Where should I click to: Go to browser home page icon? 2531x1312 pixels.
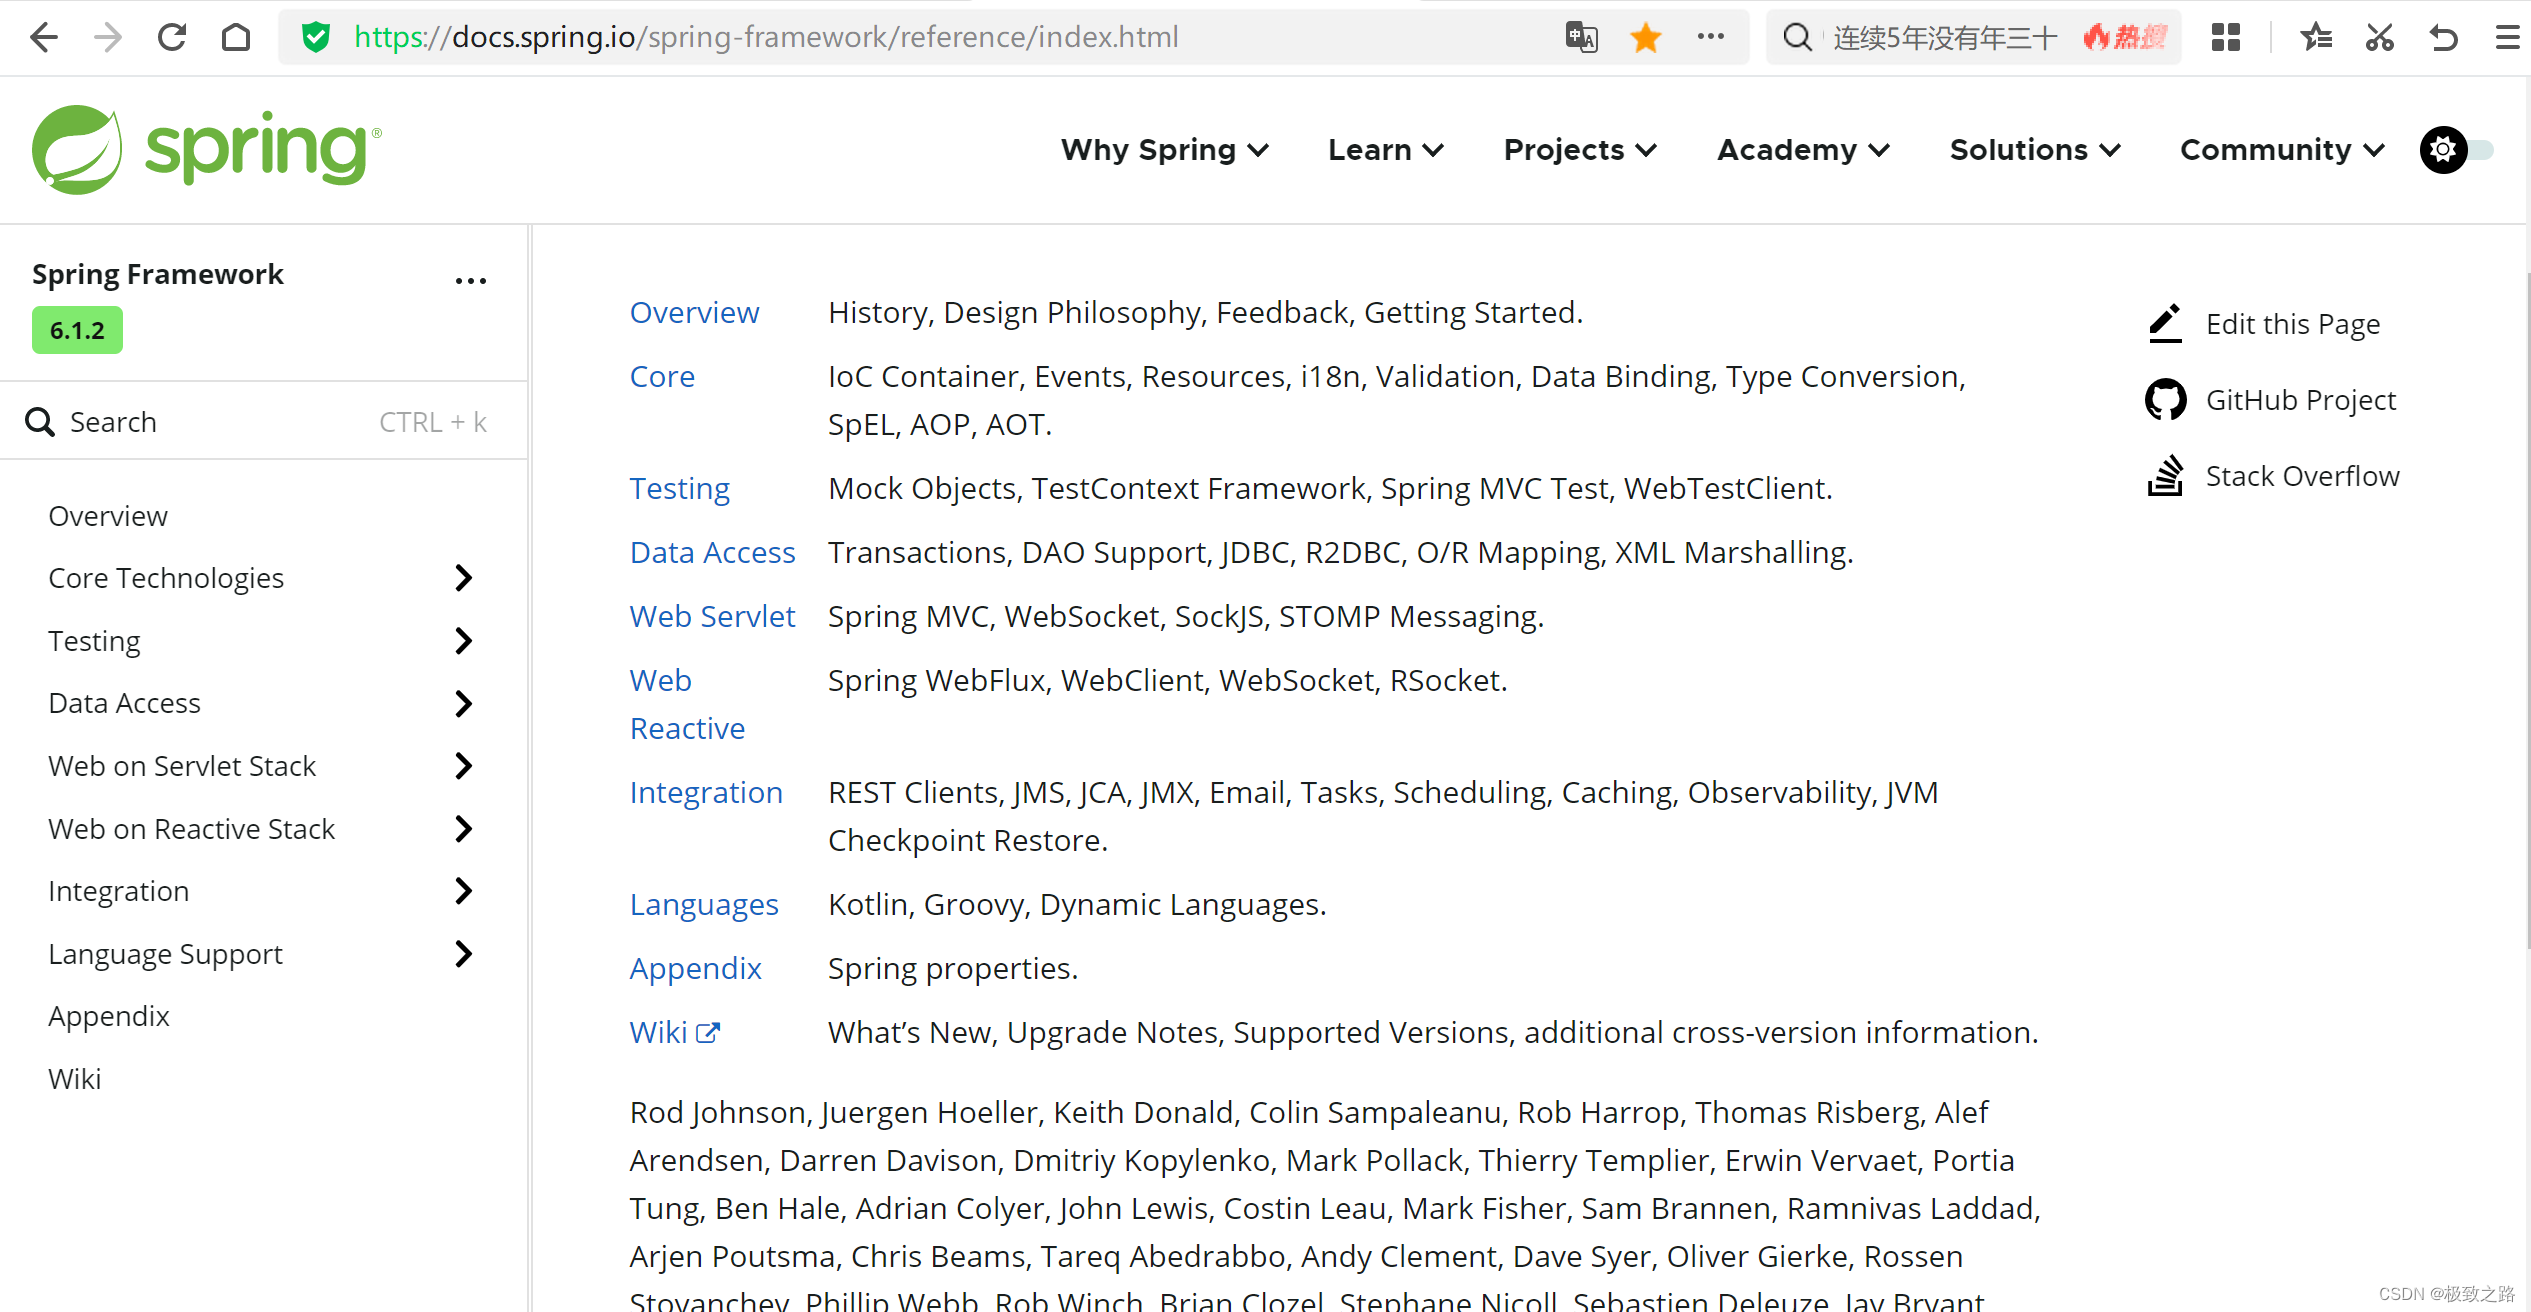tap(236, 38)
